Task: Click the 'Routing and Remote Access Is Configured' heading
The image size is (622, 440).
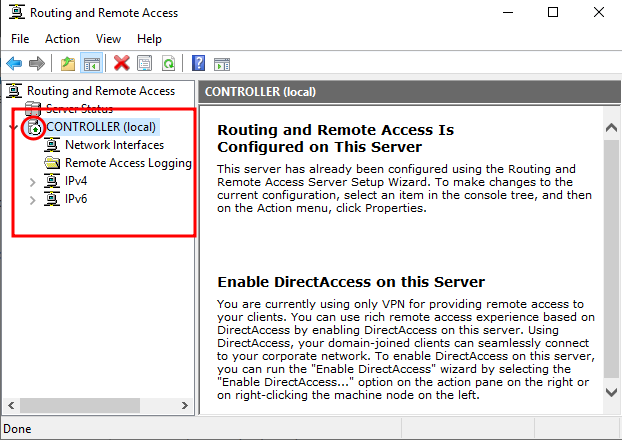Action: (336, 138)
